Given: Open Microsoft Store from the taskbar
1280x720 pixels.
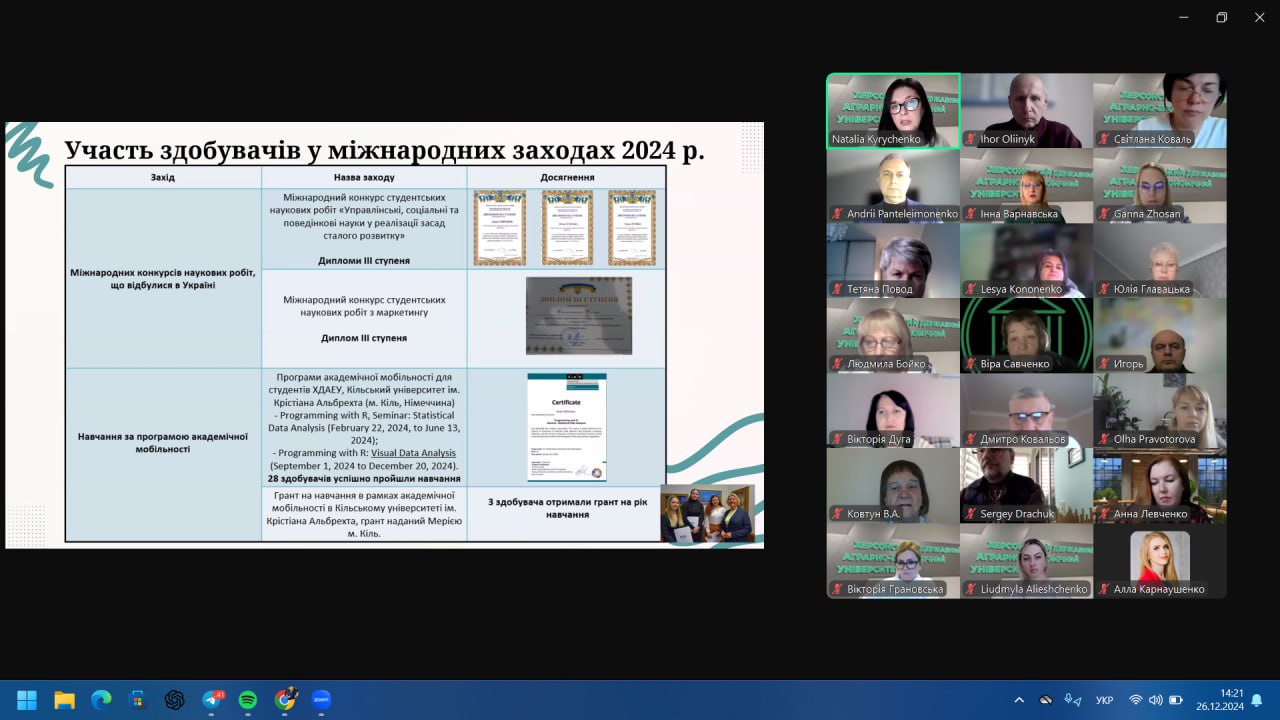Looking at the screenshot, I should (138, 700).
